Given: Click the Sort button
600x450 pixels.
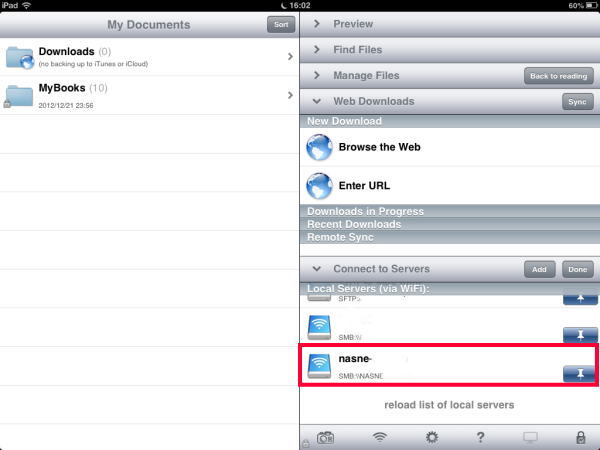Looking at the screenshot, I should click(281, 24).
